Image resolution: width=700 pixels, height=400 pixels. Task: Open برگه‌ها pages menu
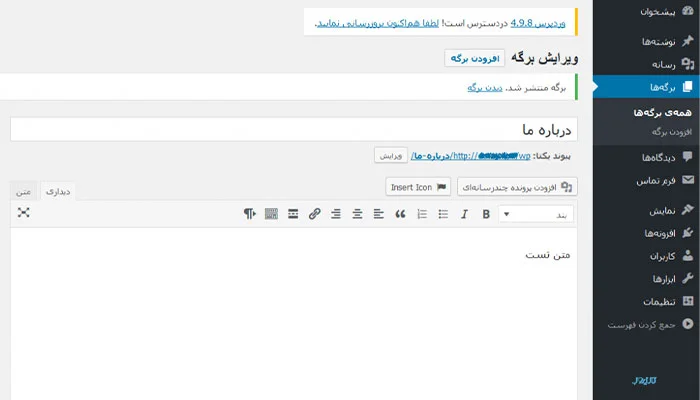tap(646, 87)
